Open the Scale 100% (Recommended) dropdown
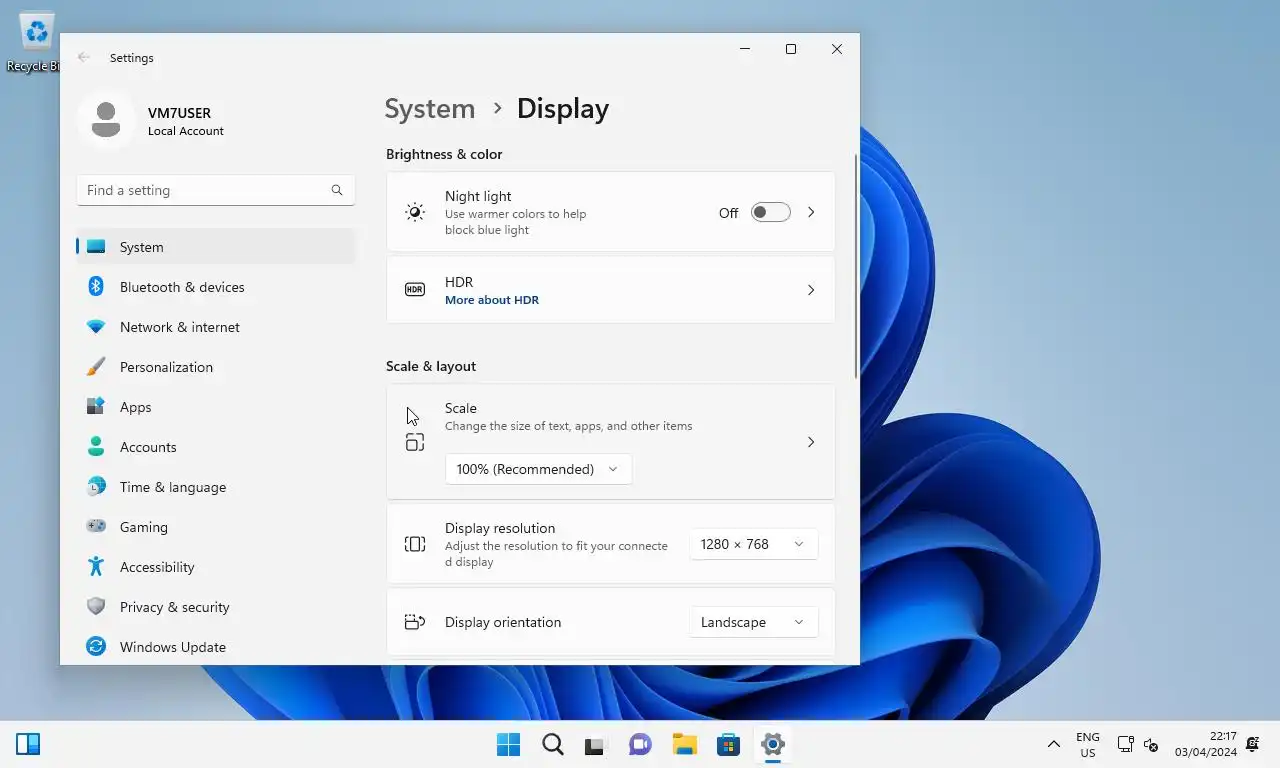Image resolution: width=1280 pixels, height=768 pixels. (x=538, y=469)
